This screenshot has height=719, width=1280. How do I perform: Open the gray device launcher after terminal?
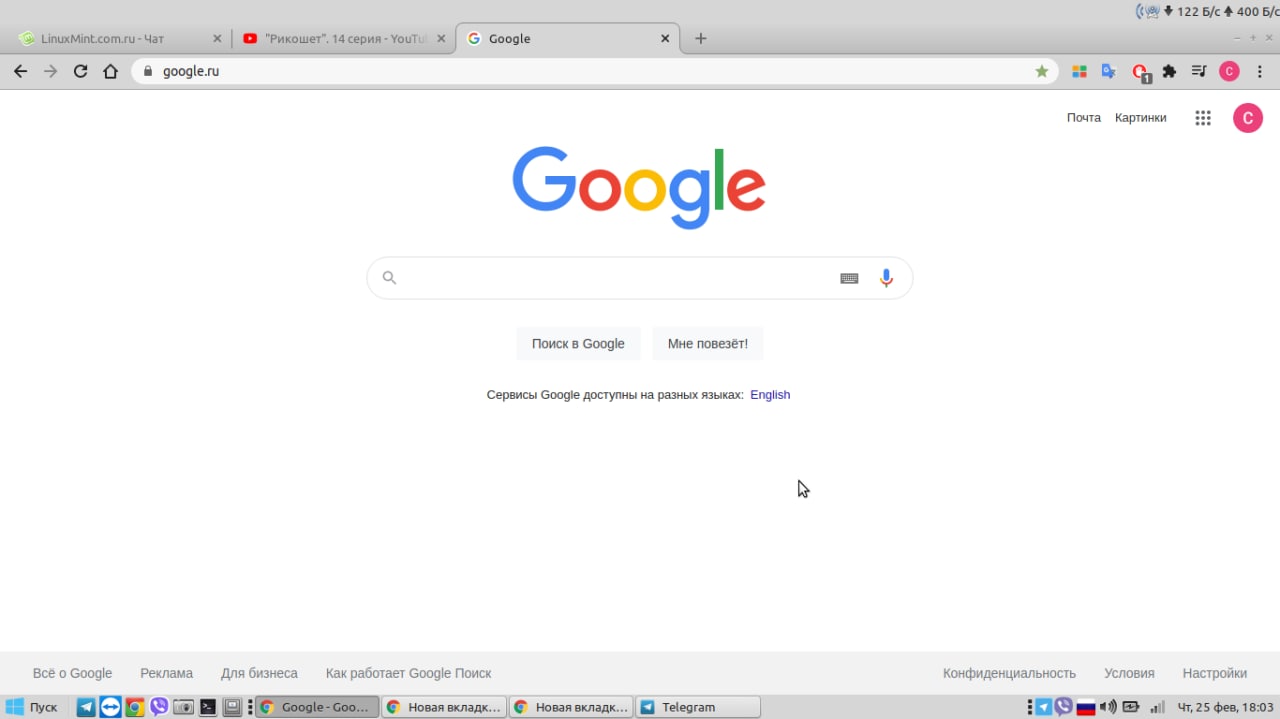coord(232,707)
